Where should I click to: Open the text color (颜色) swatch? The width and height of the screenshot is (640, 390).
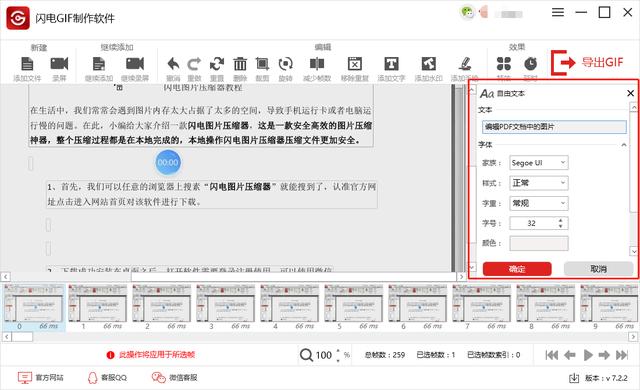pyautogui.click(x=538, y=243)
